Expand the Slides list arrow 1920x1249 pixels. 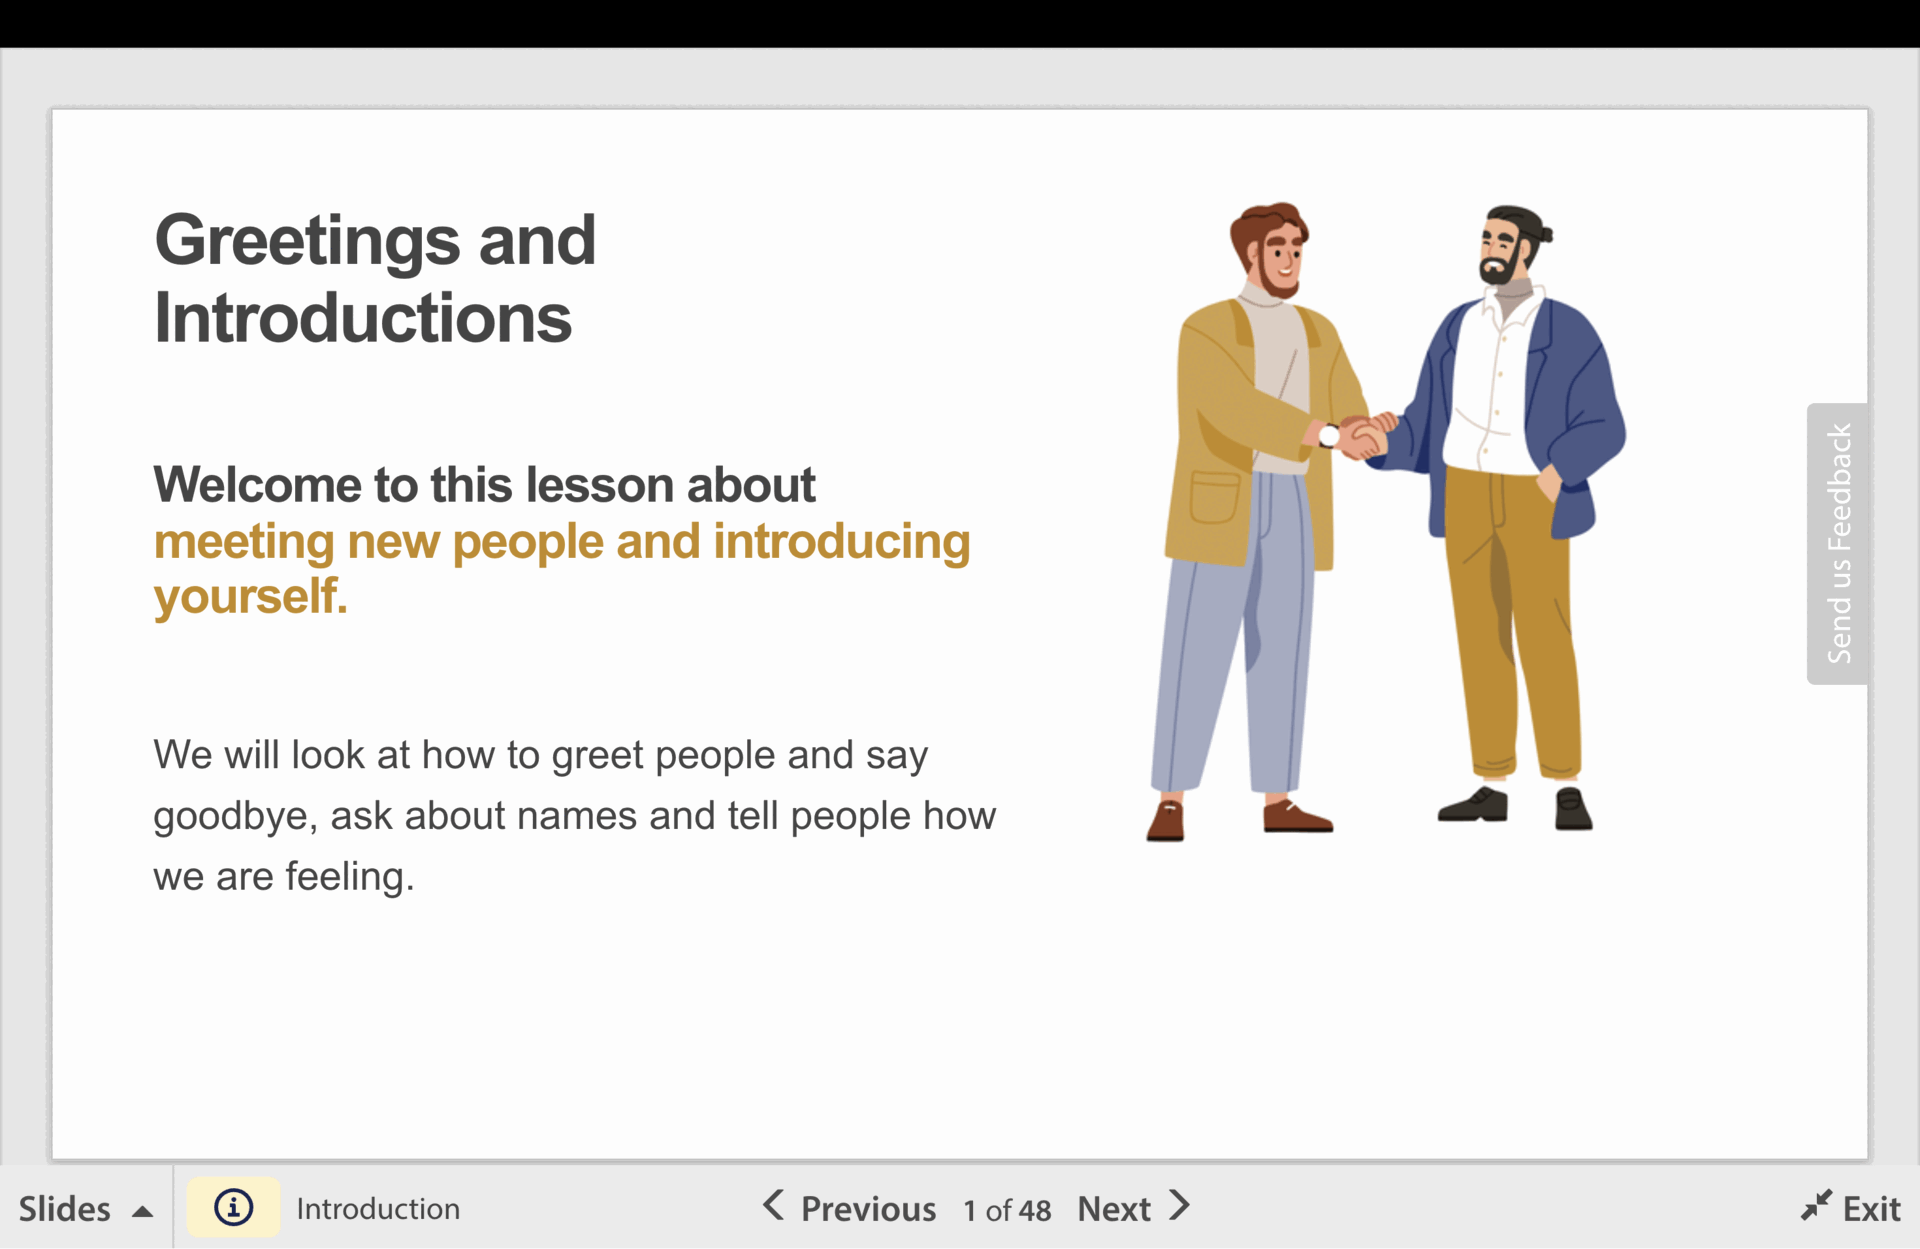(143, 1211)
